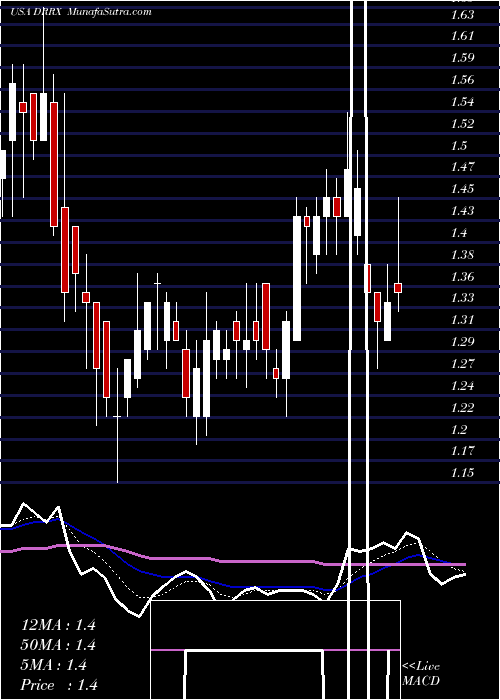Click the 1.43 price axis label
Viewport: 500px width, 700px height.
[463, 211]
